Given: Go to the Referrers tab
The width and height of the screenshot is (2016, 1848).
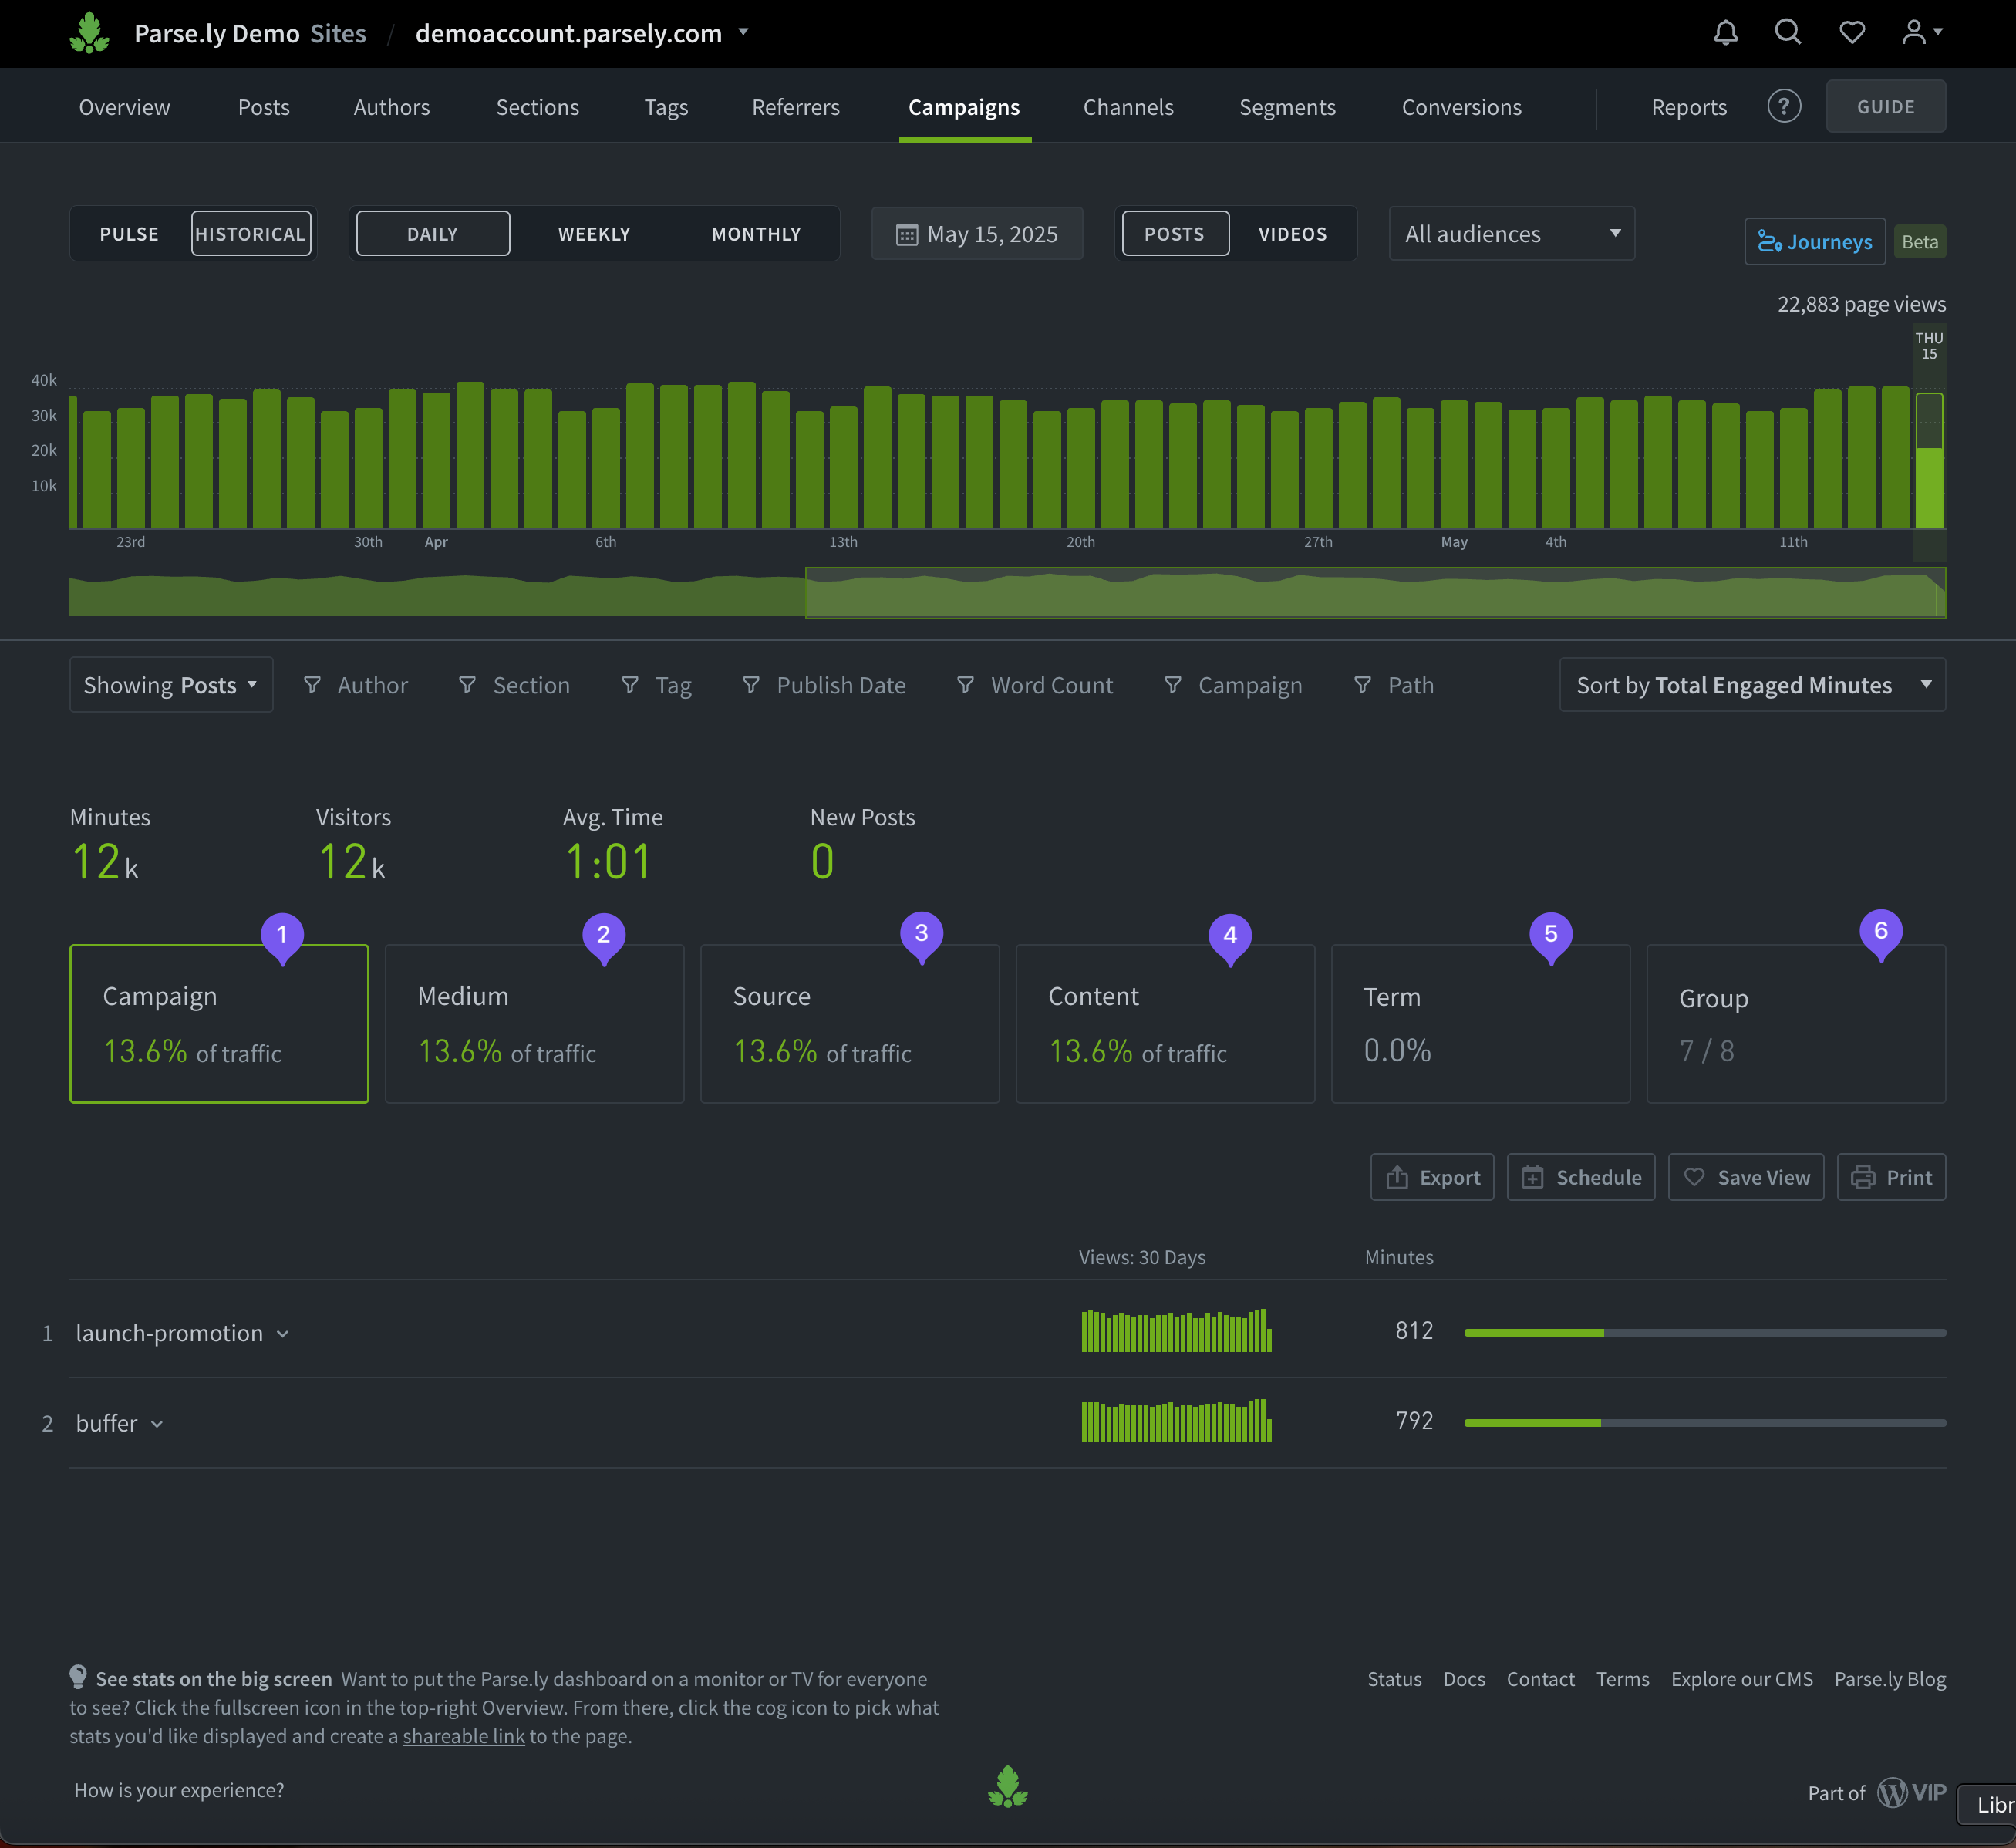Looking at the screenshot, I should pyautogui.click(x=796, y=107).
